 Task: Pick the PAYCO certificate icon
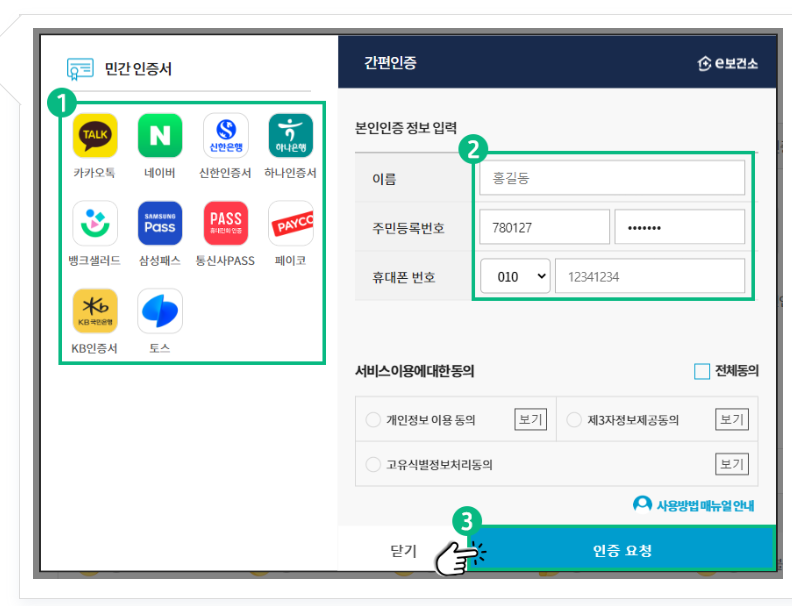291,223
